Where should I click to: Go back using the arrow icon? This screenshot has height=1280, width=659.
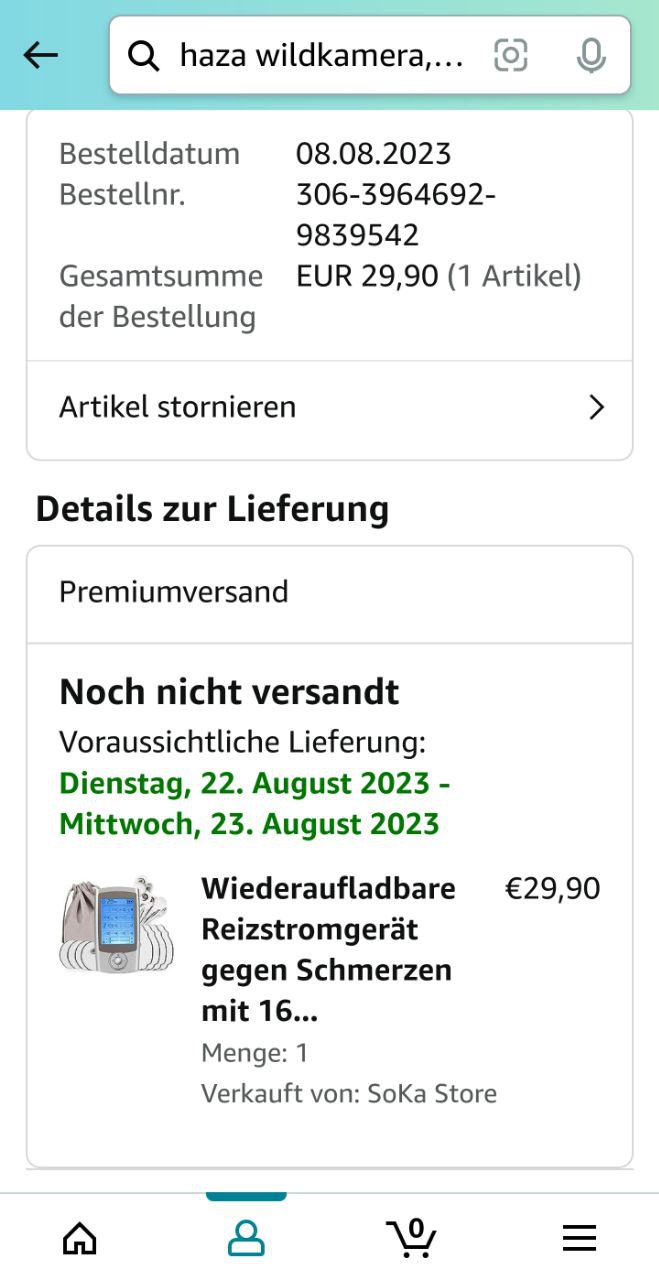[x=41, y=55]
